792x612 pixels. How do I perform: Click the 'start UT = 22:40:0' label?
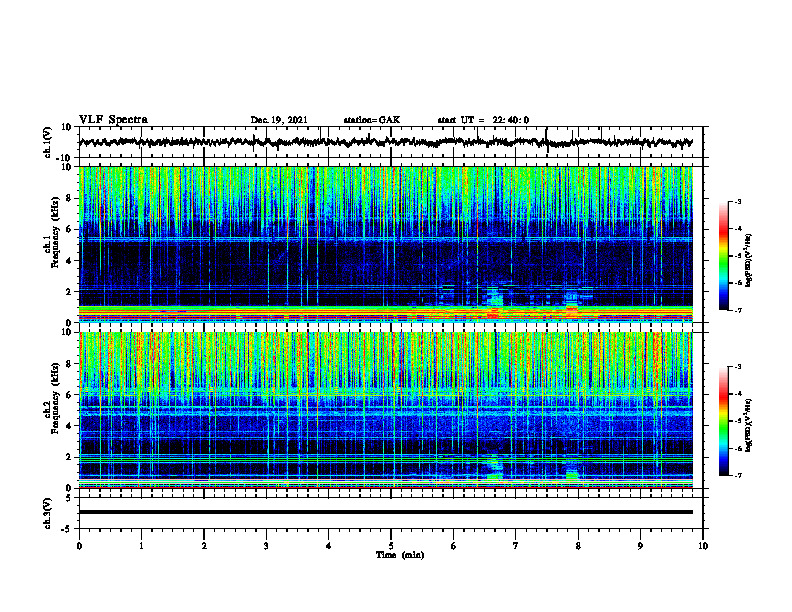pyautogui.click(x=483, y=120)
